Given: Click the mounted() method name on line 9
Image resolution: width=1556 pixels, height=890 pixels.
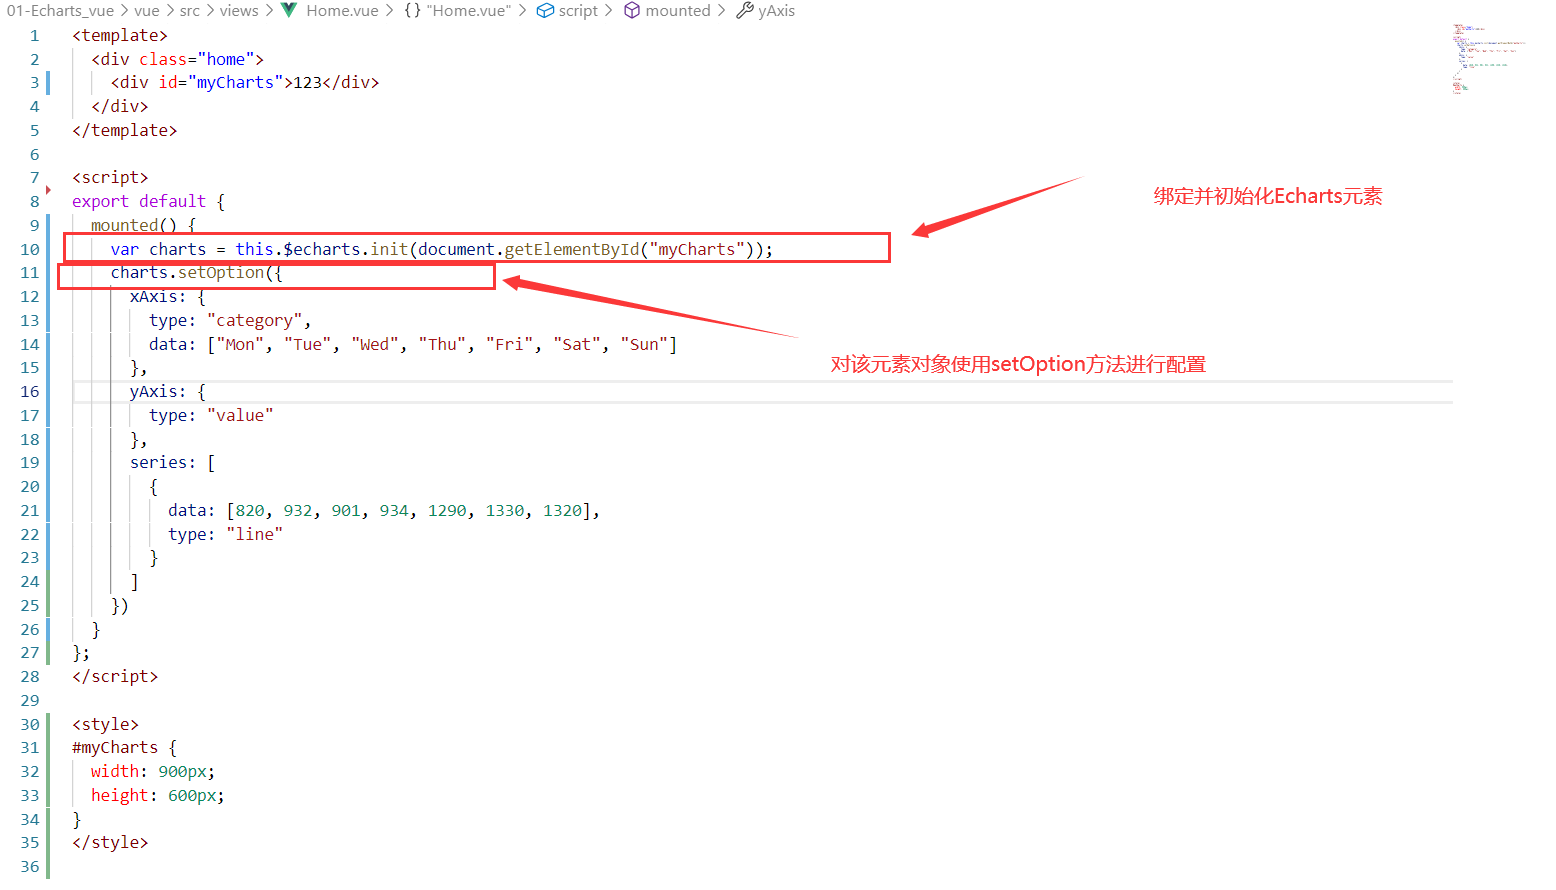Looking at the screenshot, I should pos(134,225).
